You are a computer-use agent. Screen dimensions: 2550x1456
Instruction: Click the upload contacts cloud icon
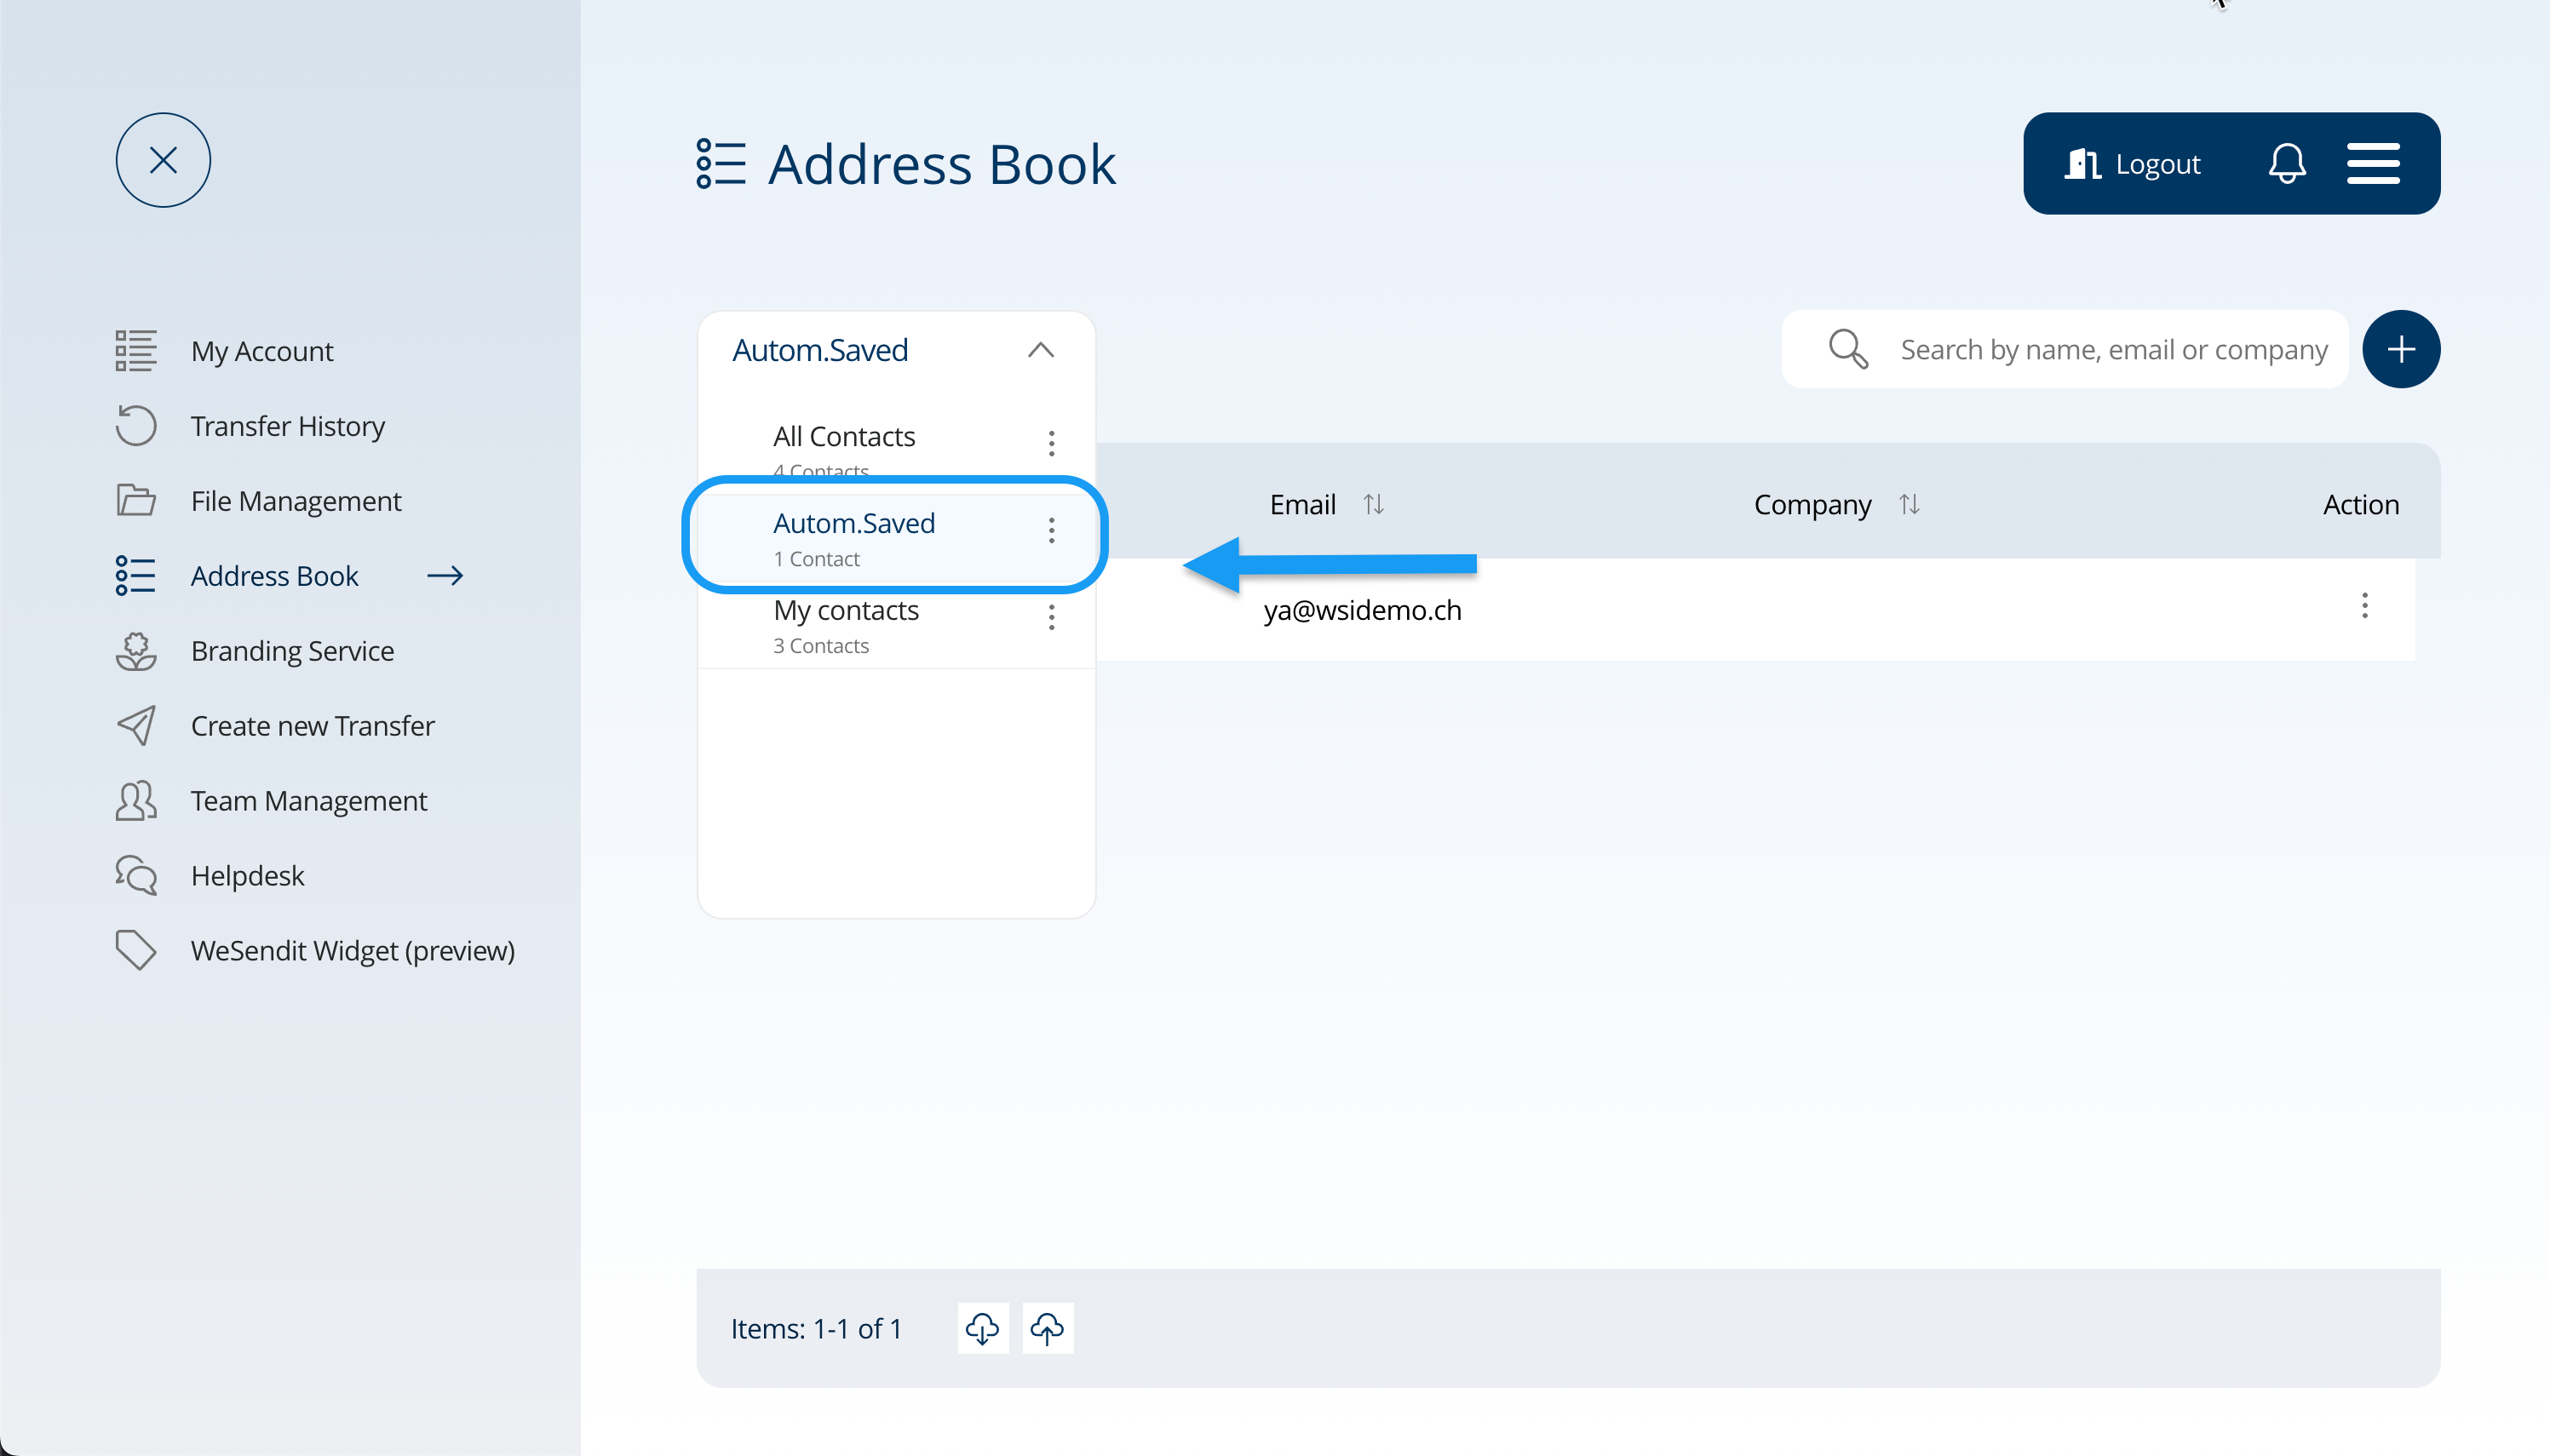[1047, 1328]
